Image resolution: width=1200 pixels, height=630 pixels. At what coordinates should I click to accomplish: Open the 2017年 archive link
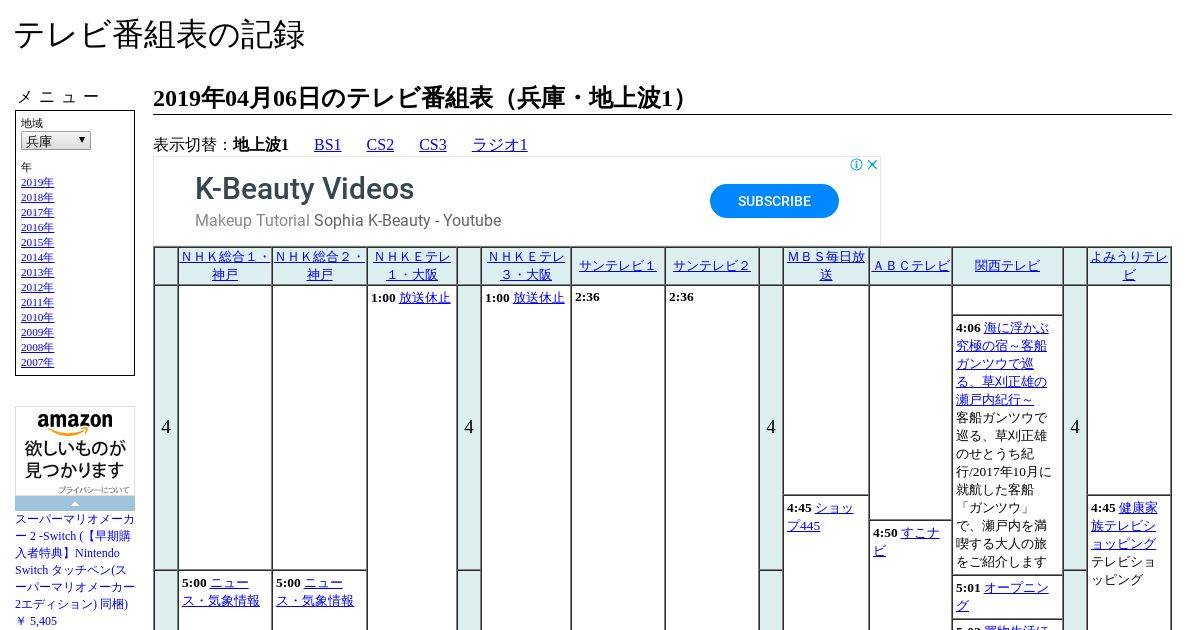coord(37,212)
